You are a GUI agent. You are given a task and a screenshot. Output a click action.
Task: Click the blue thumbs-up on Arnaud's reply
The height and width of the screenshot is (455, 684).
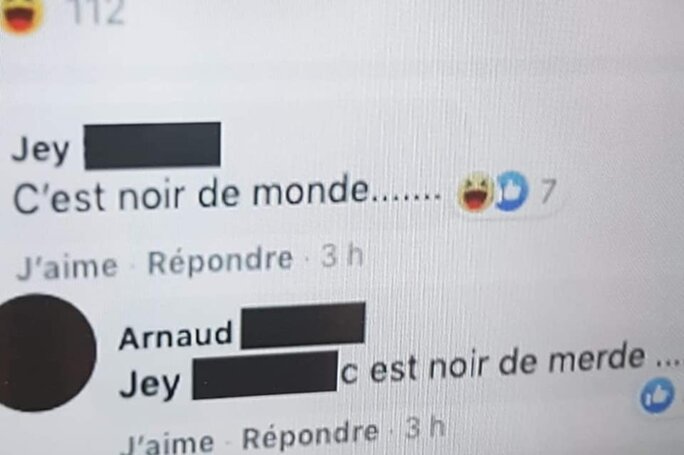(658, 396)
